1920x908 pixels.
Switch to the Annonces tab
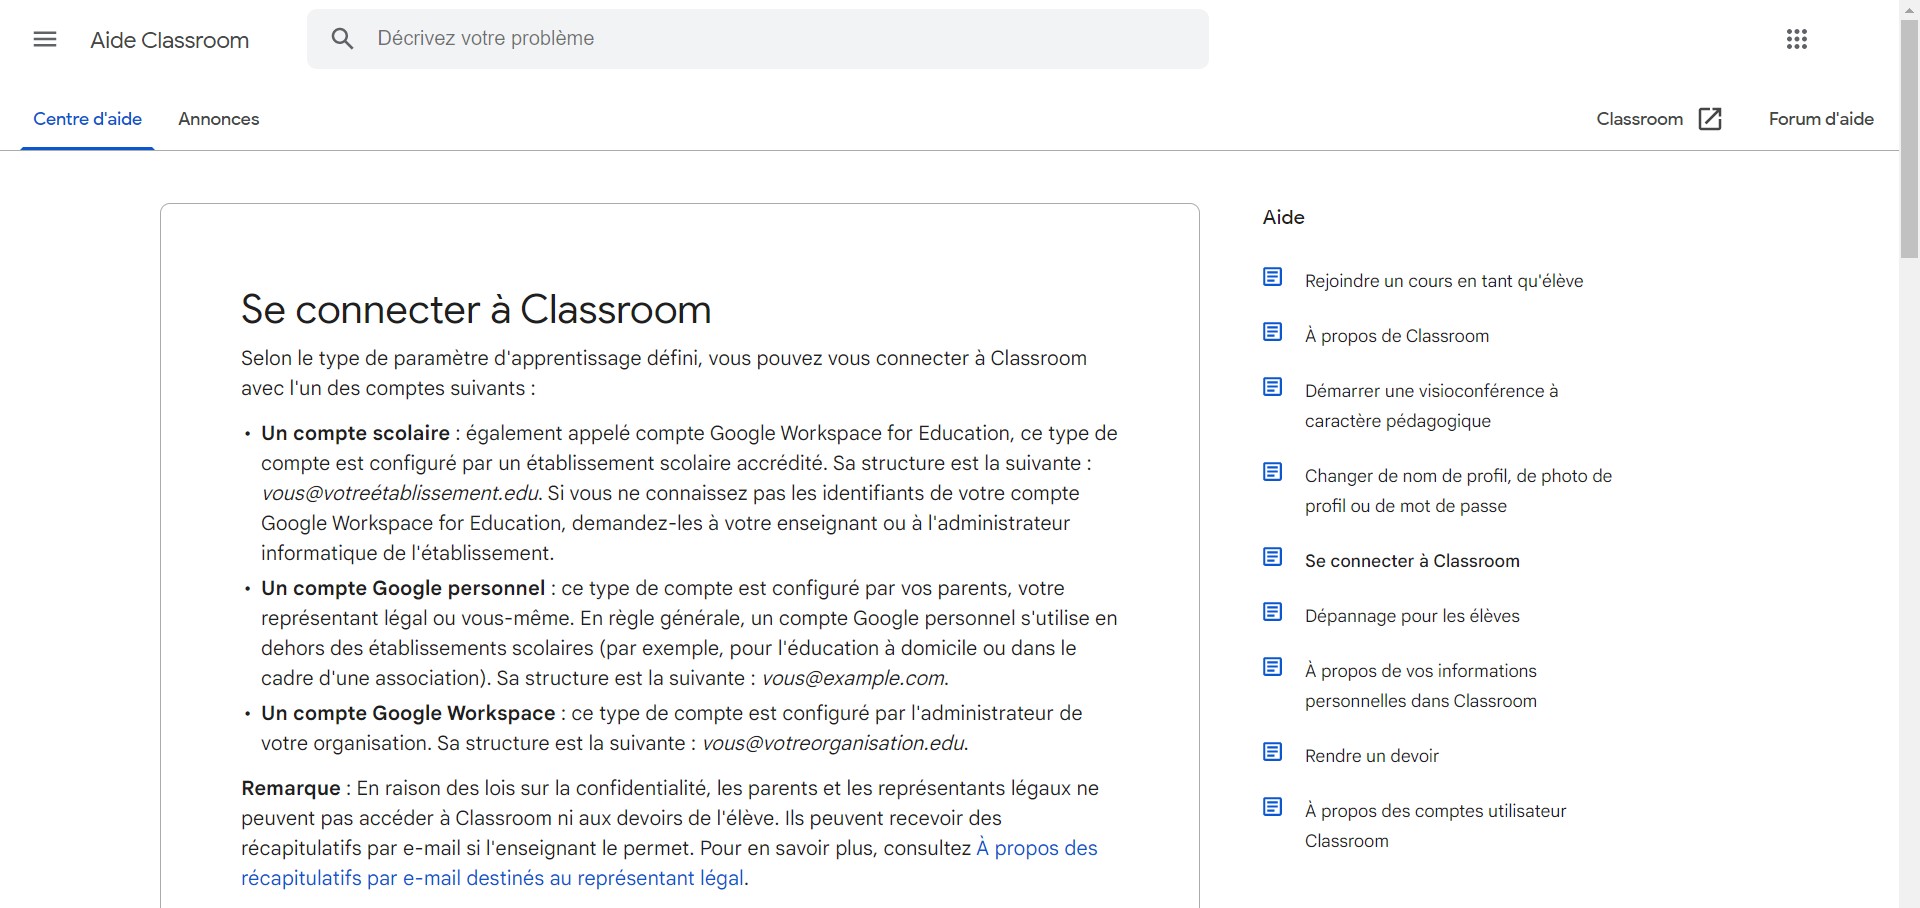coord(218,119)
